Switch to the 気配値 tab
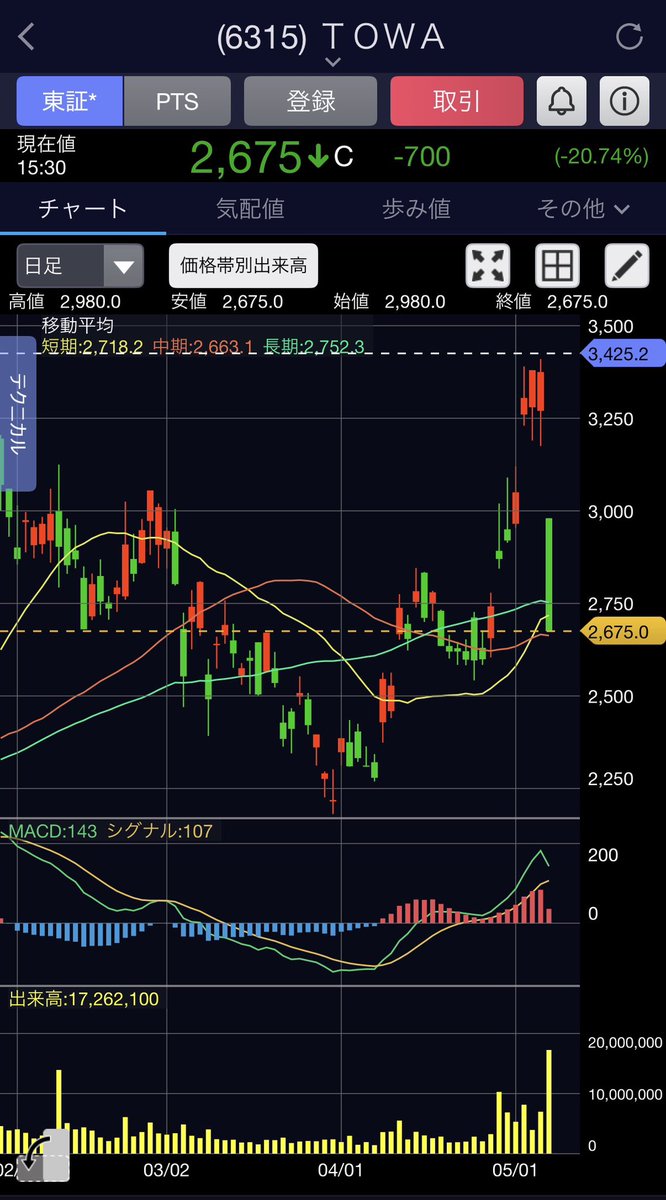Screen dimensions: 666x1200 (x=250, y=209)
